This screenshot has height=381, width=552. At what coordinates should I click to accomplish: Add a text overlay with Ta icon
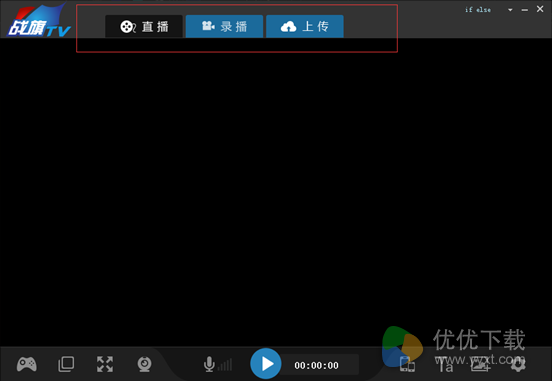(x=445, y=365)
